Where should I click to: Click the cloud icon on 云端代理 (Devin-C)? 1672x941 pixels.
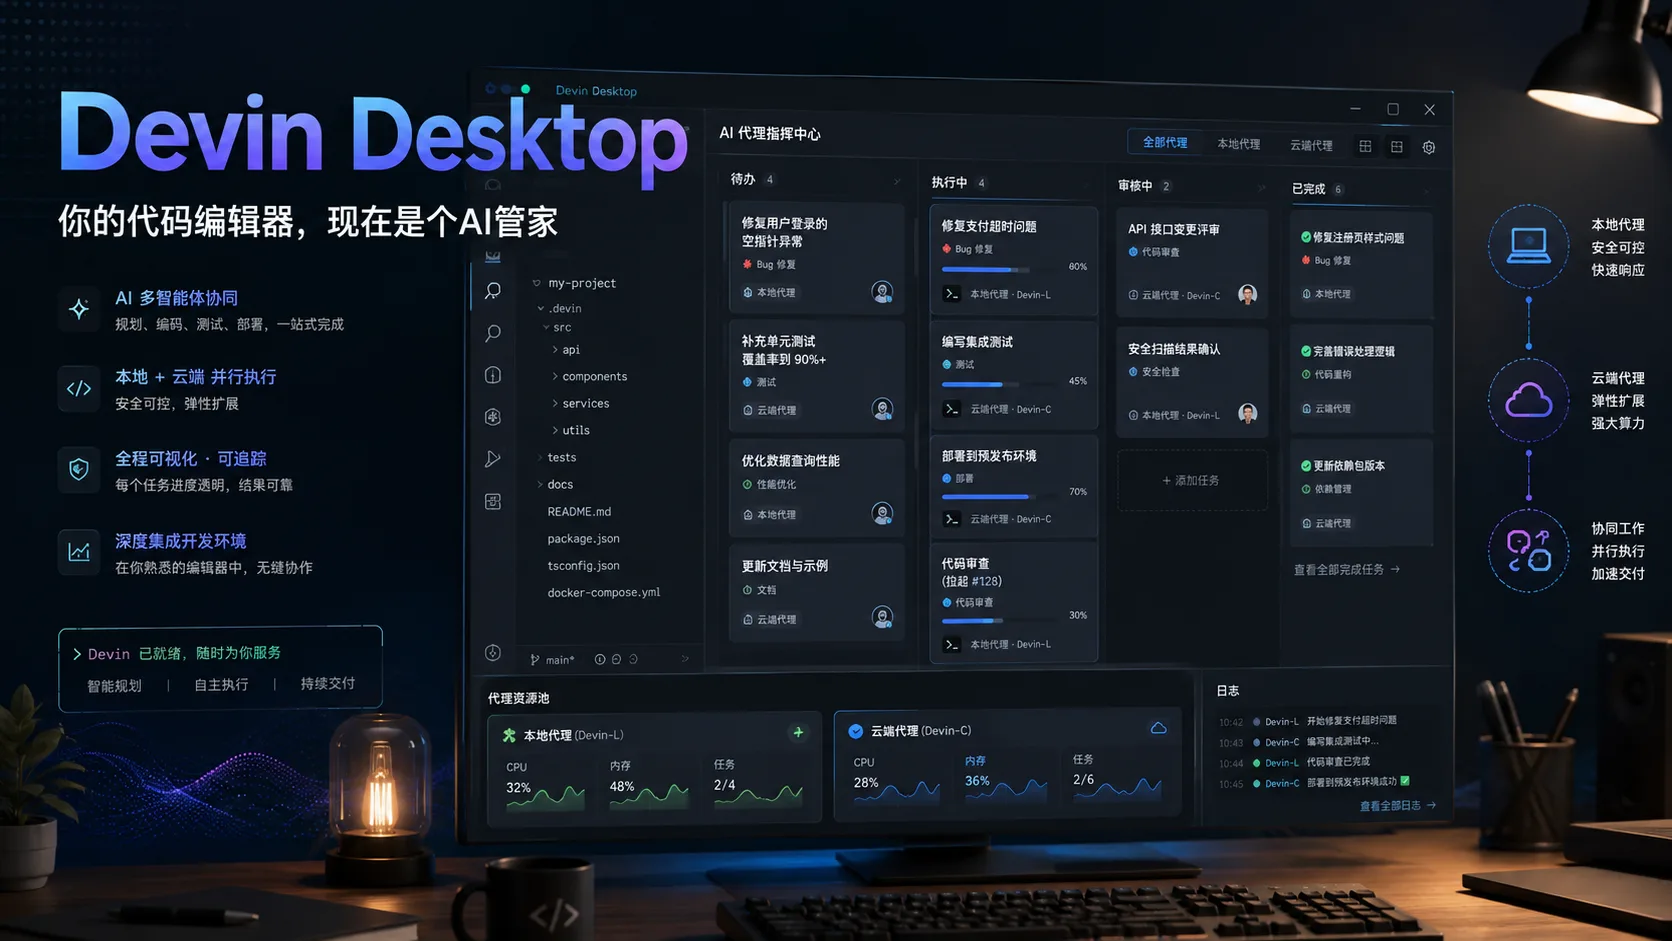(x=1158, y=728)
